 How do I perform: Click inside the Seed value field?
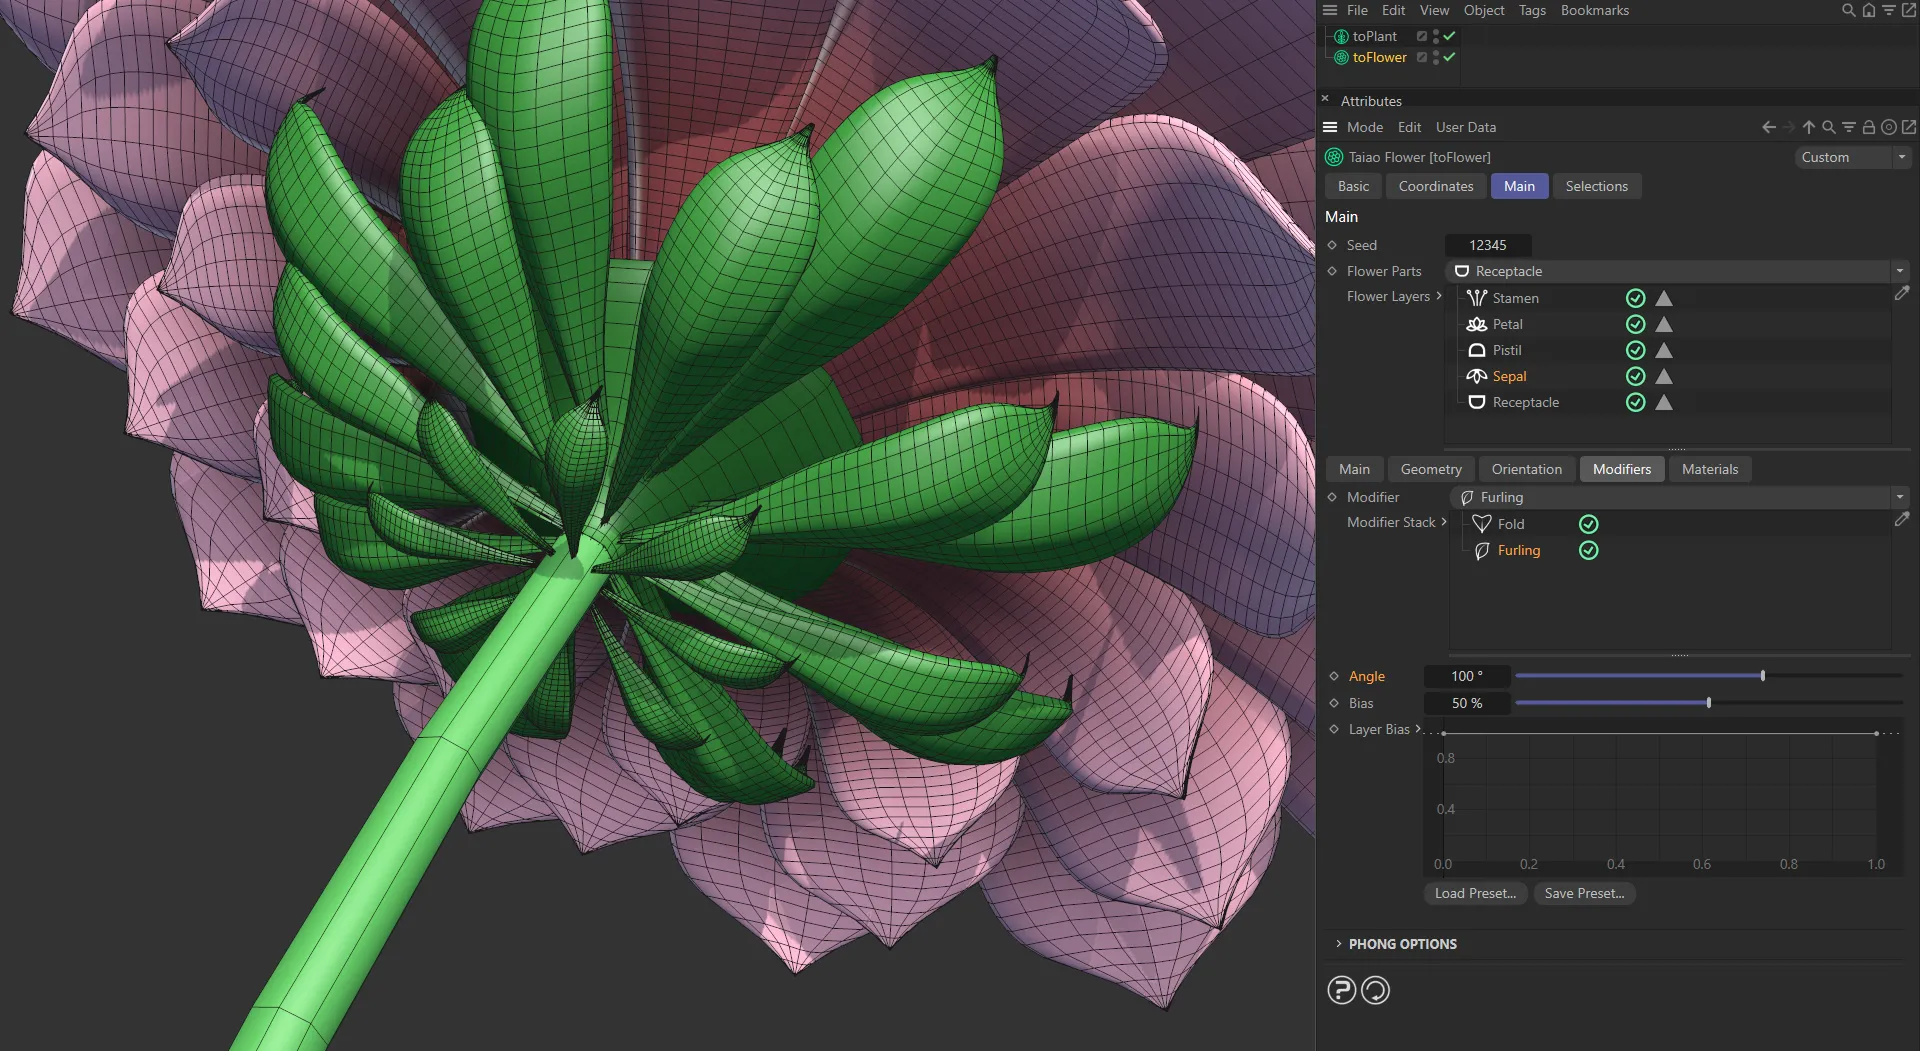[1488, 245]
